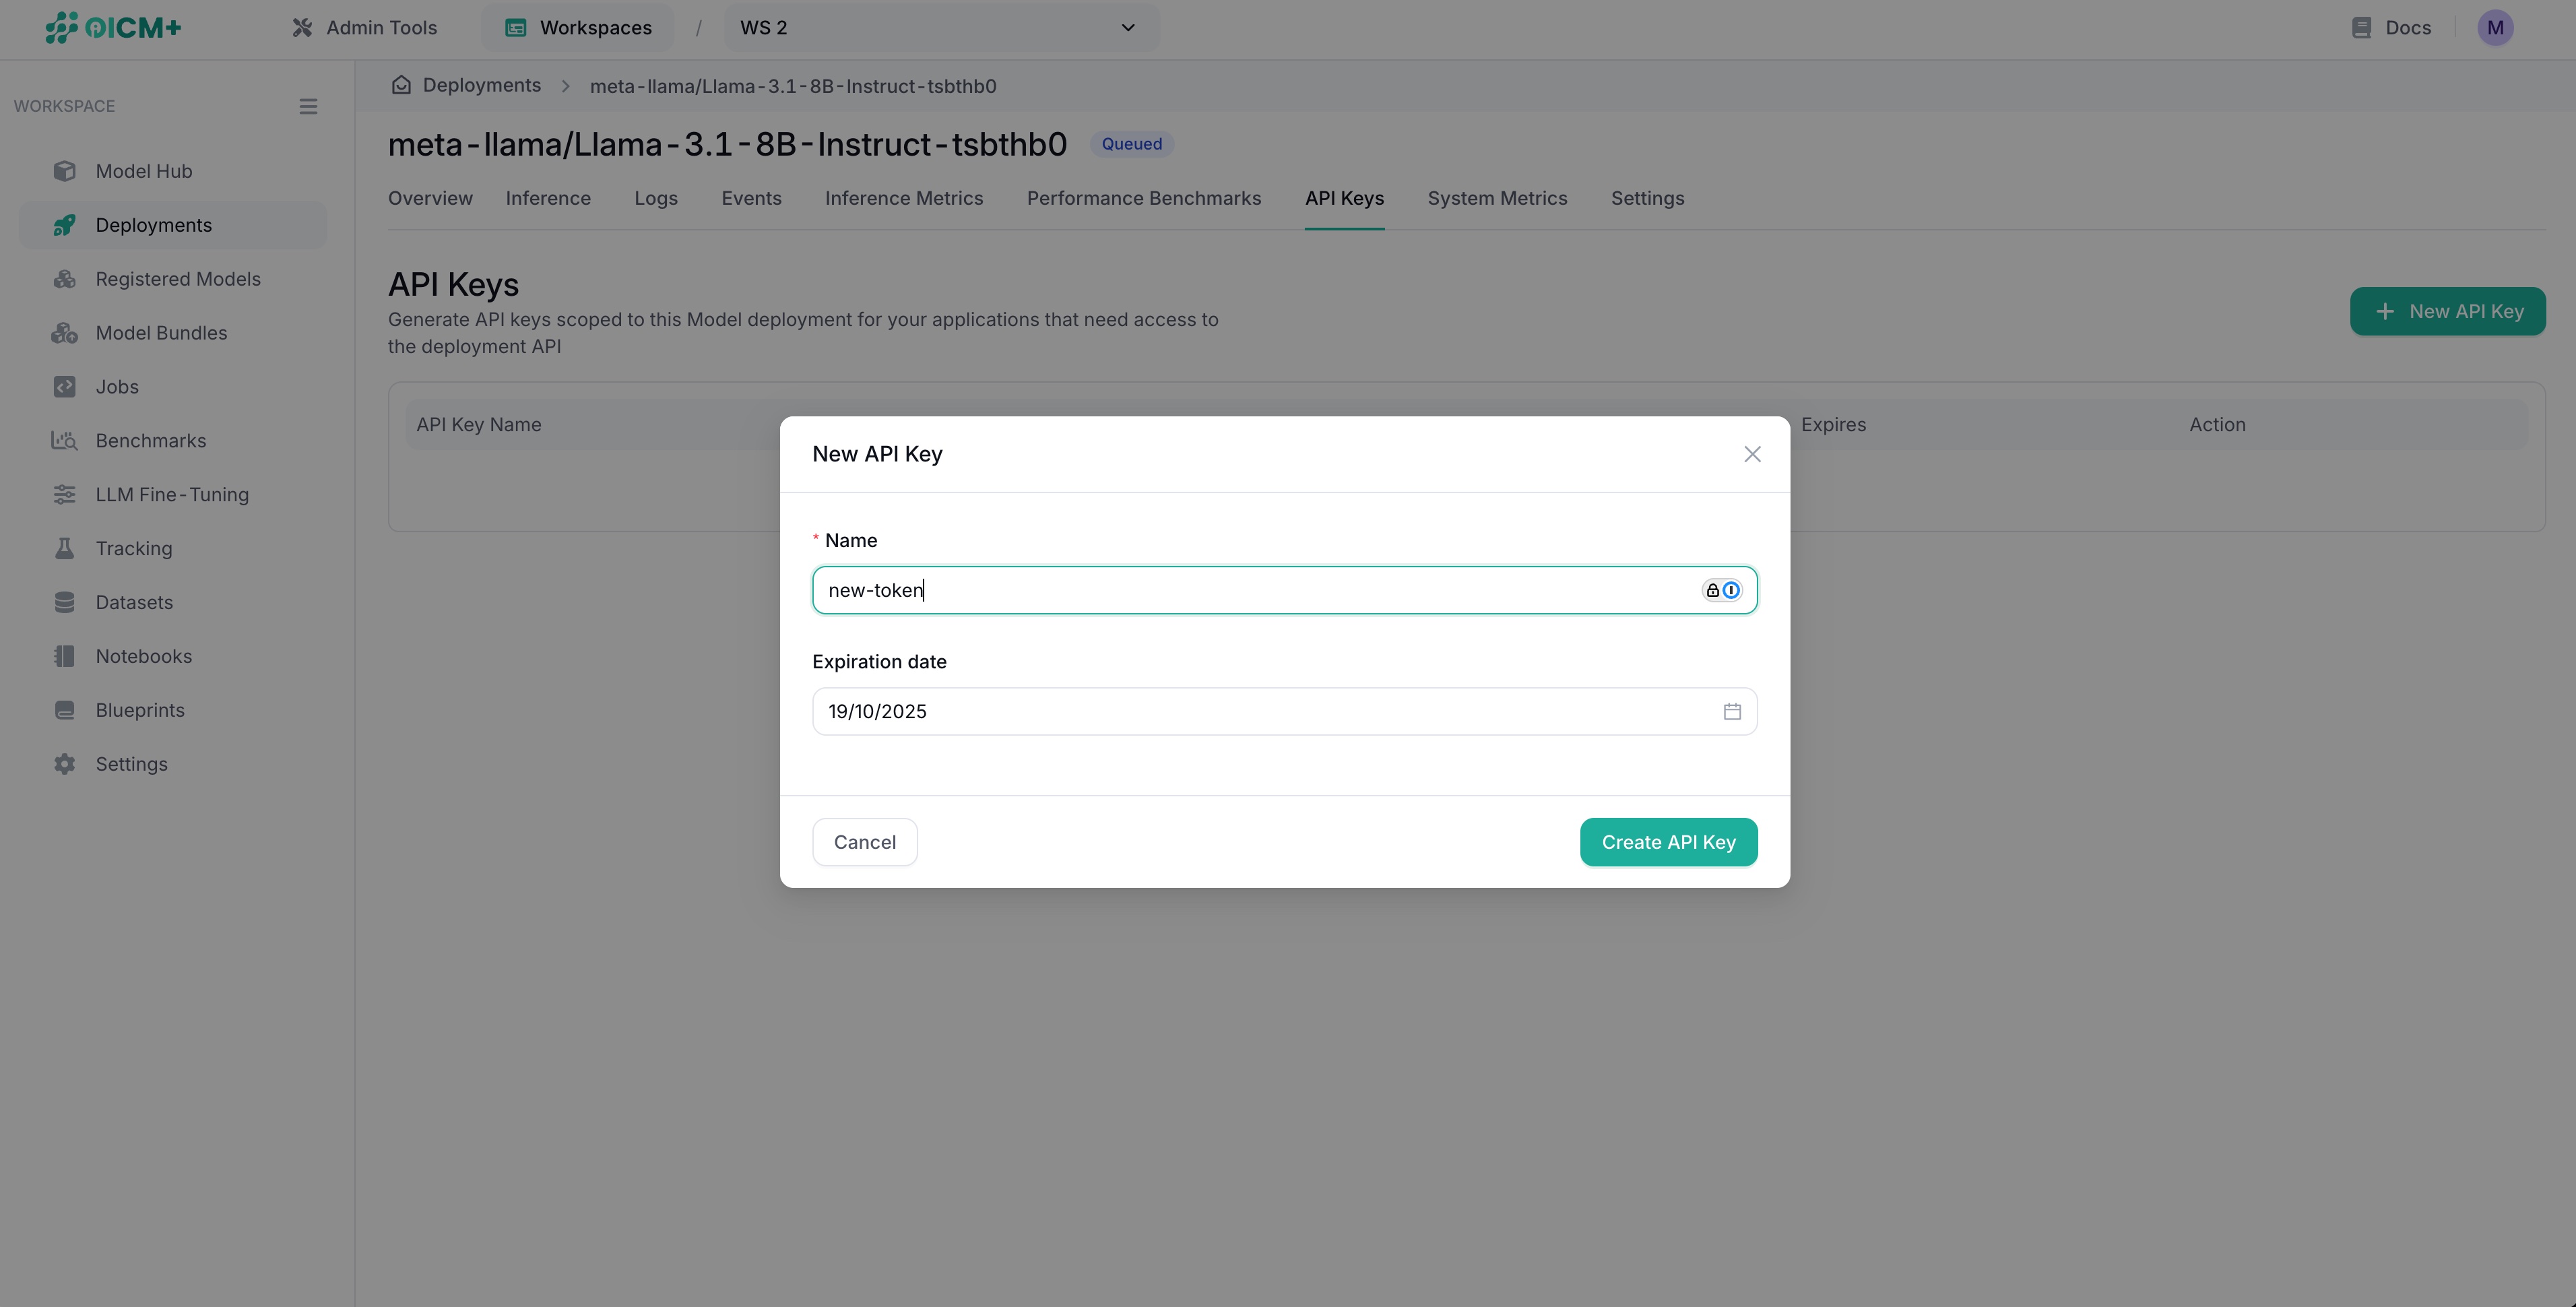Click the Create API Key button
2576x1307 pixels.
[1668, 841]
